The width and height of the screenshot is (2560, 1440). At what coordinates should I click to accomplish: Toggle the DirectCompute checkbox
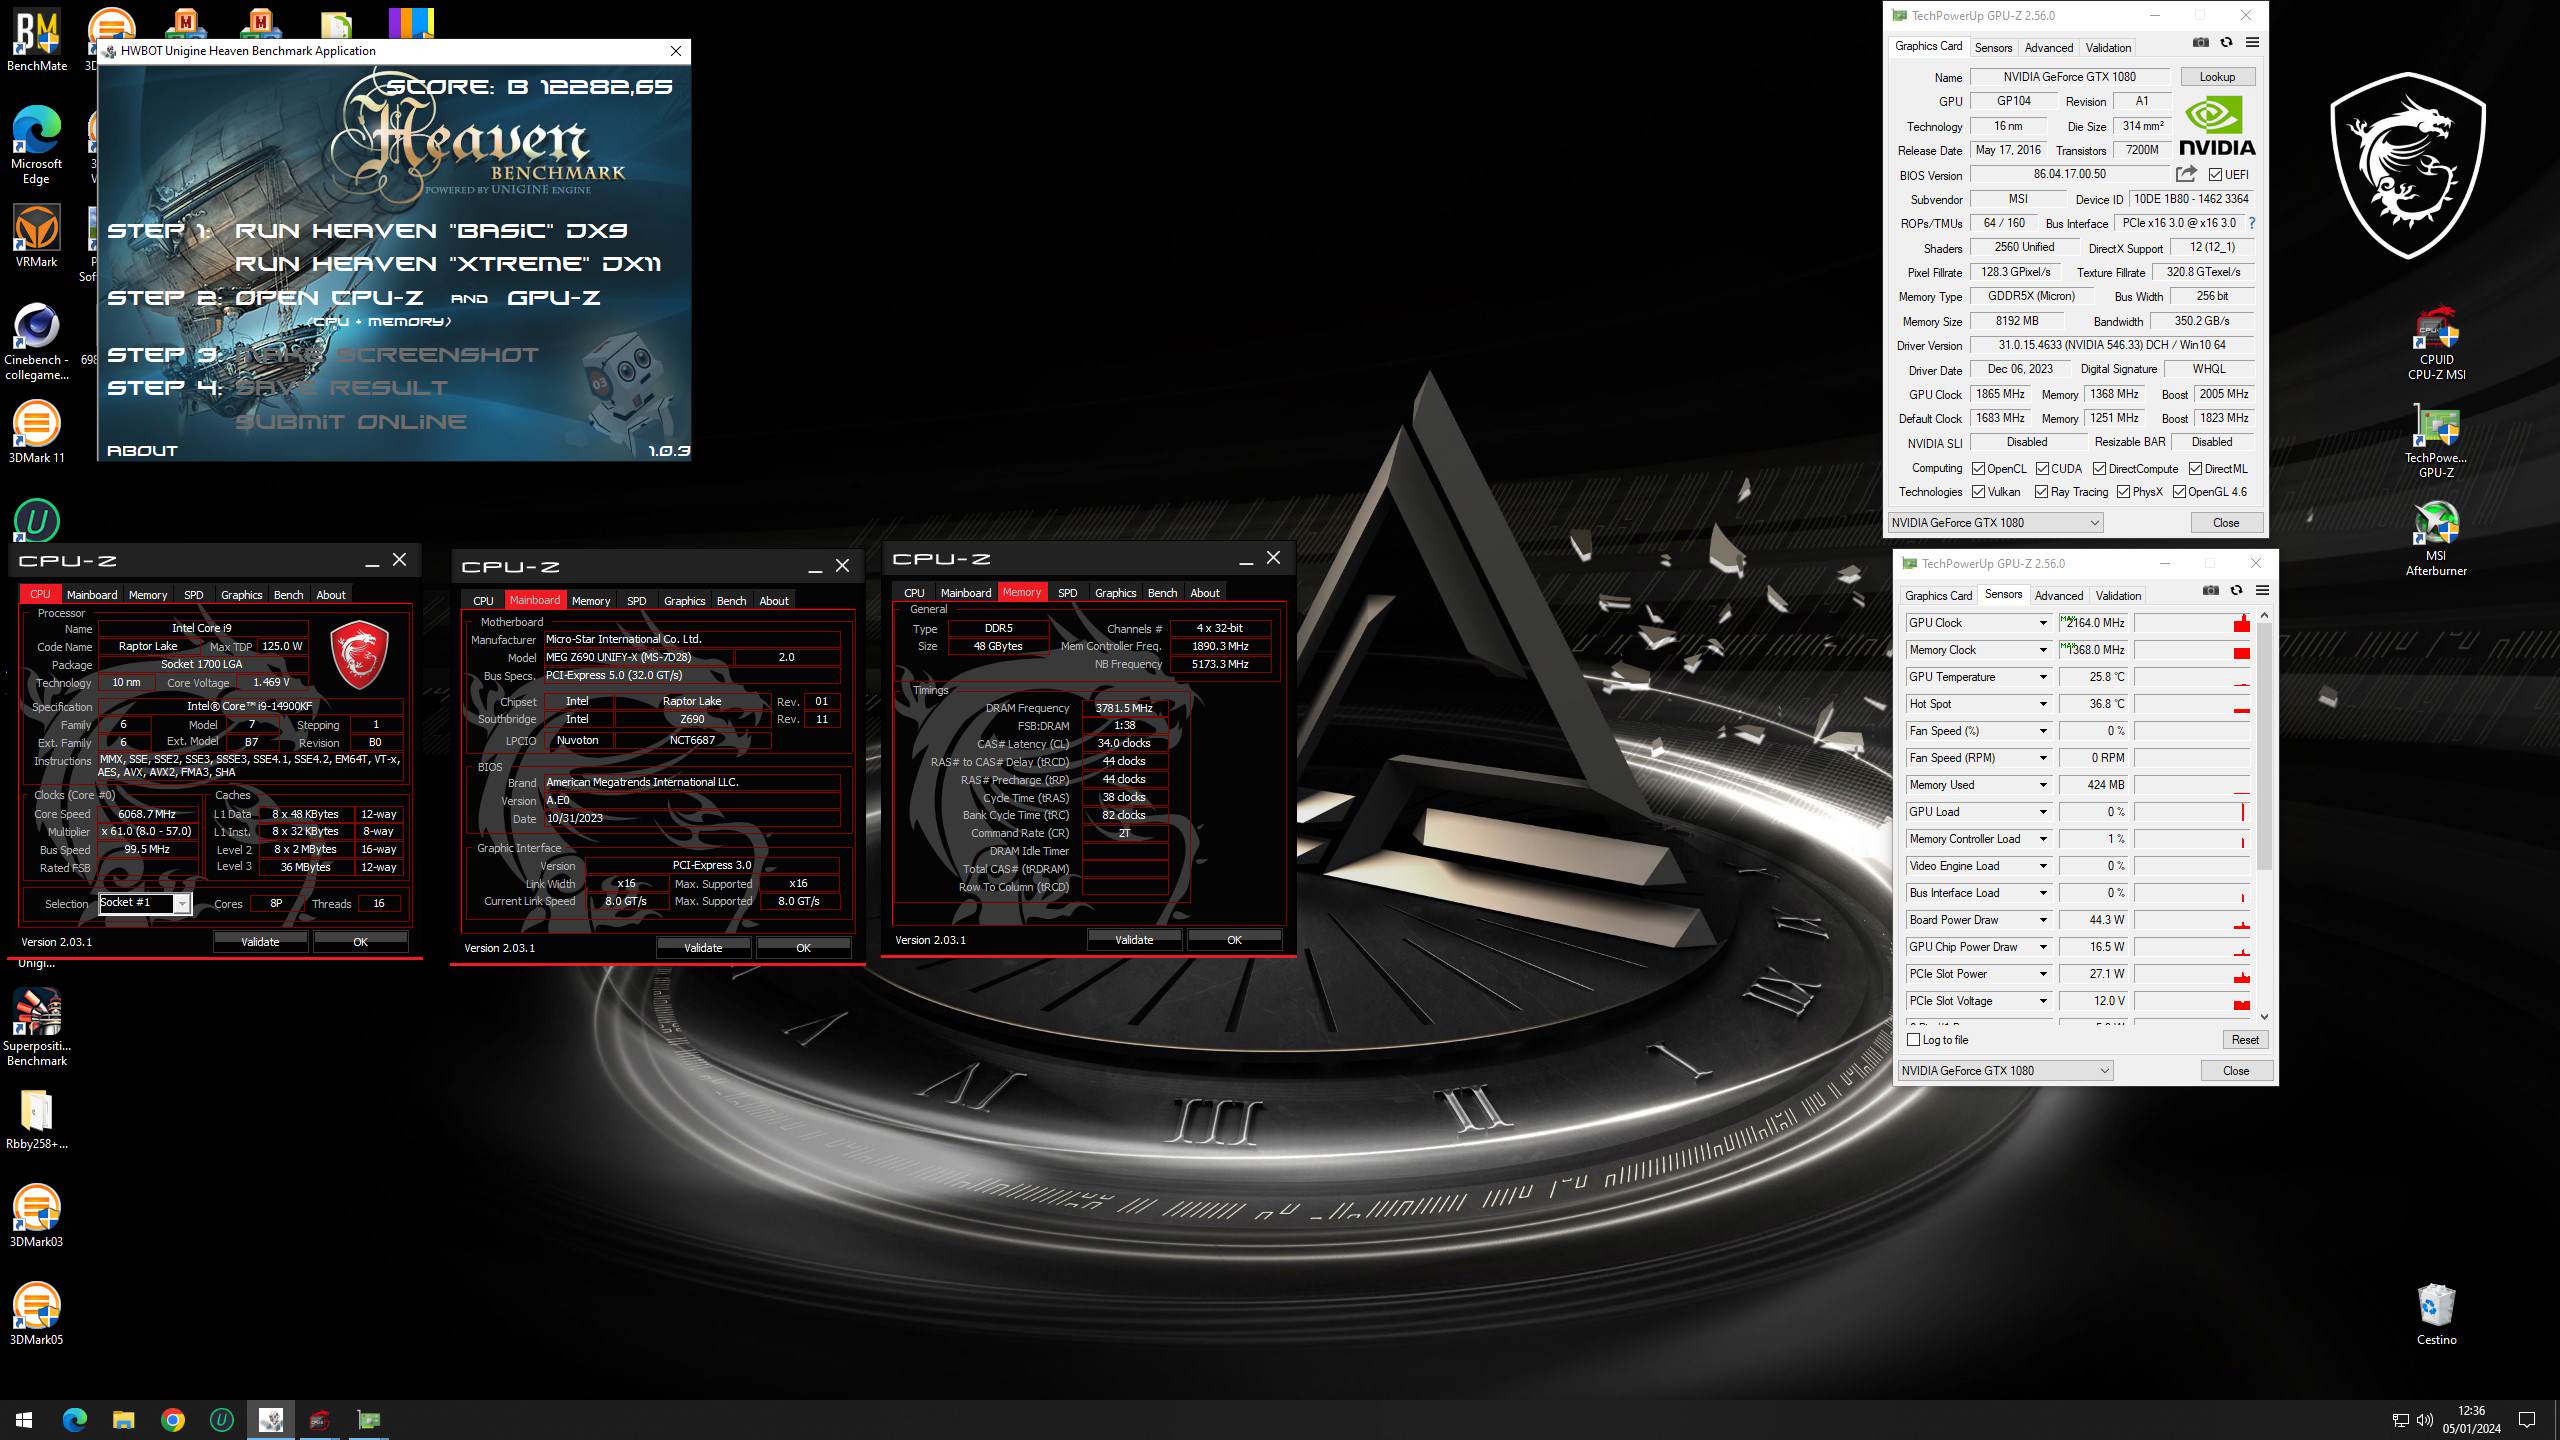coord(2099,468)
